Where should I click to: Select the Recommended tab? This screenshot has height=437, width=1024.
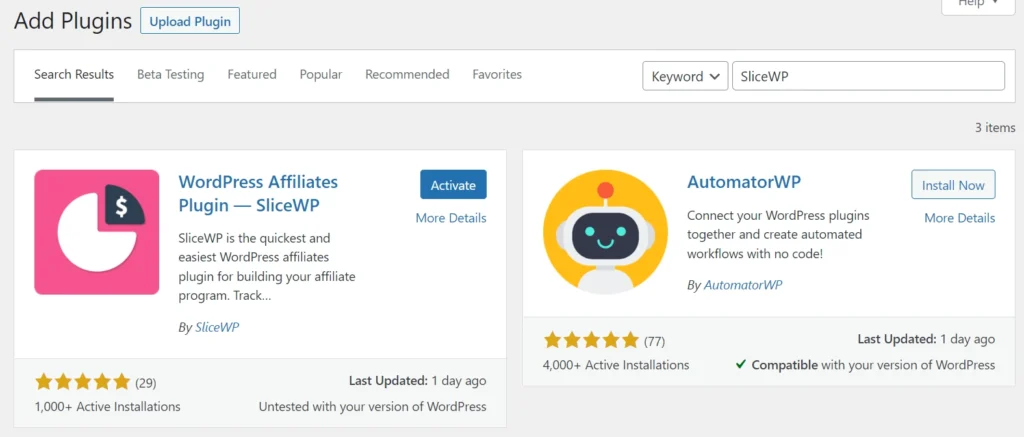[x=407, y=75]
